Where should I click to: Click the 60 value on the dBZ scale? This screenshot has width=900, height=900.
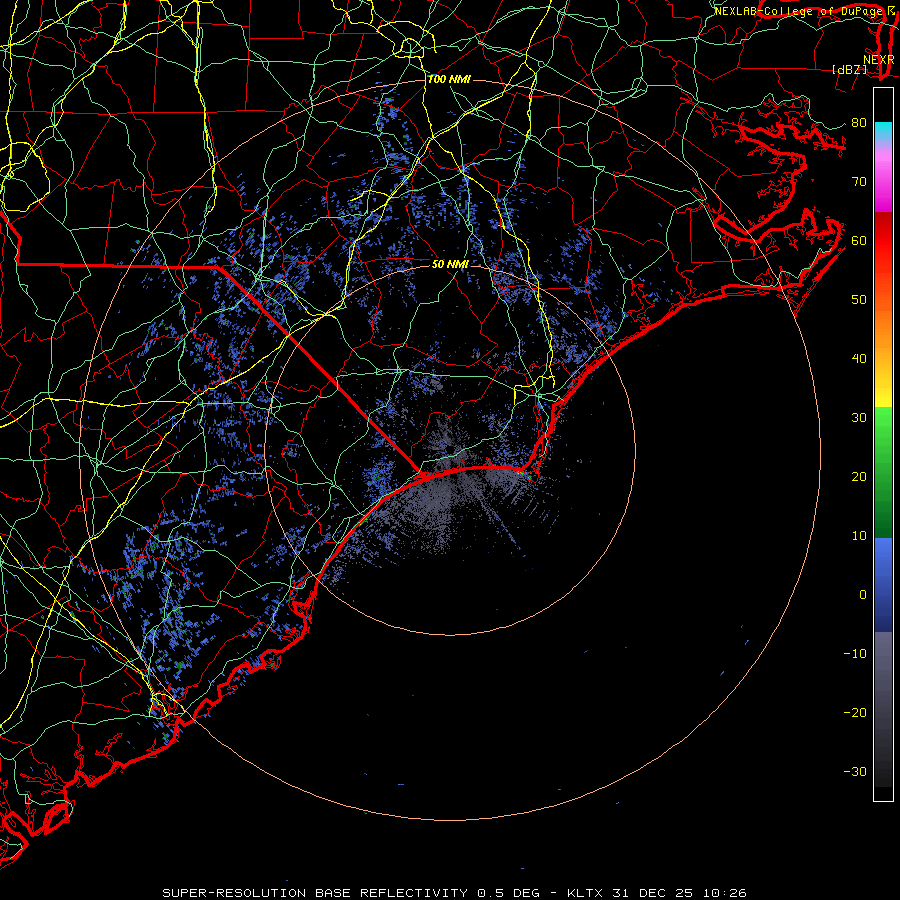click(859, 240)
